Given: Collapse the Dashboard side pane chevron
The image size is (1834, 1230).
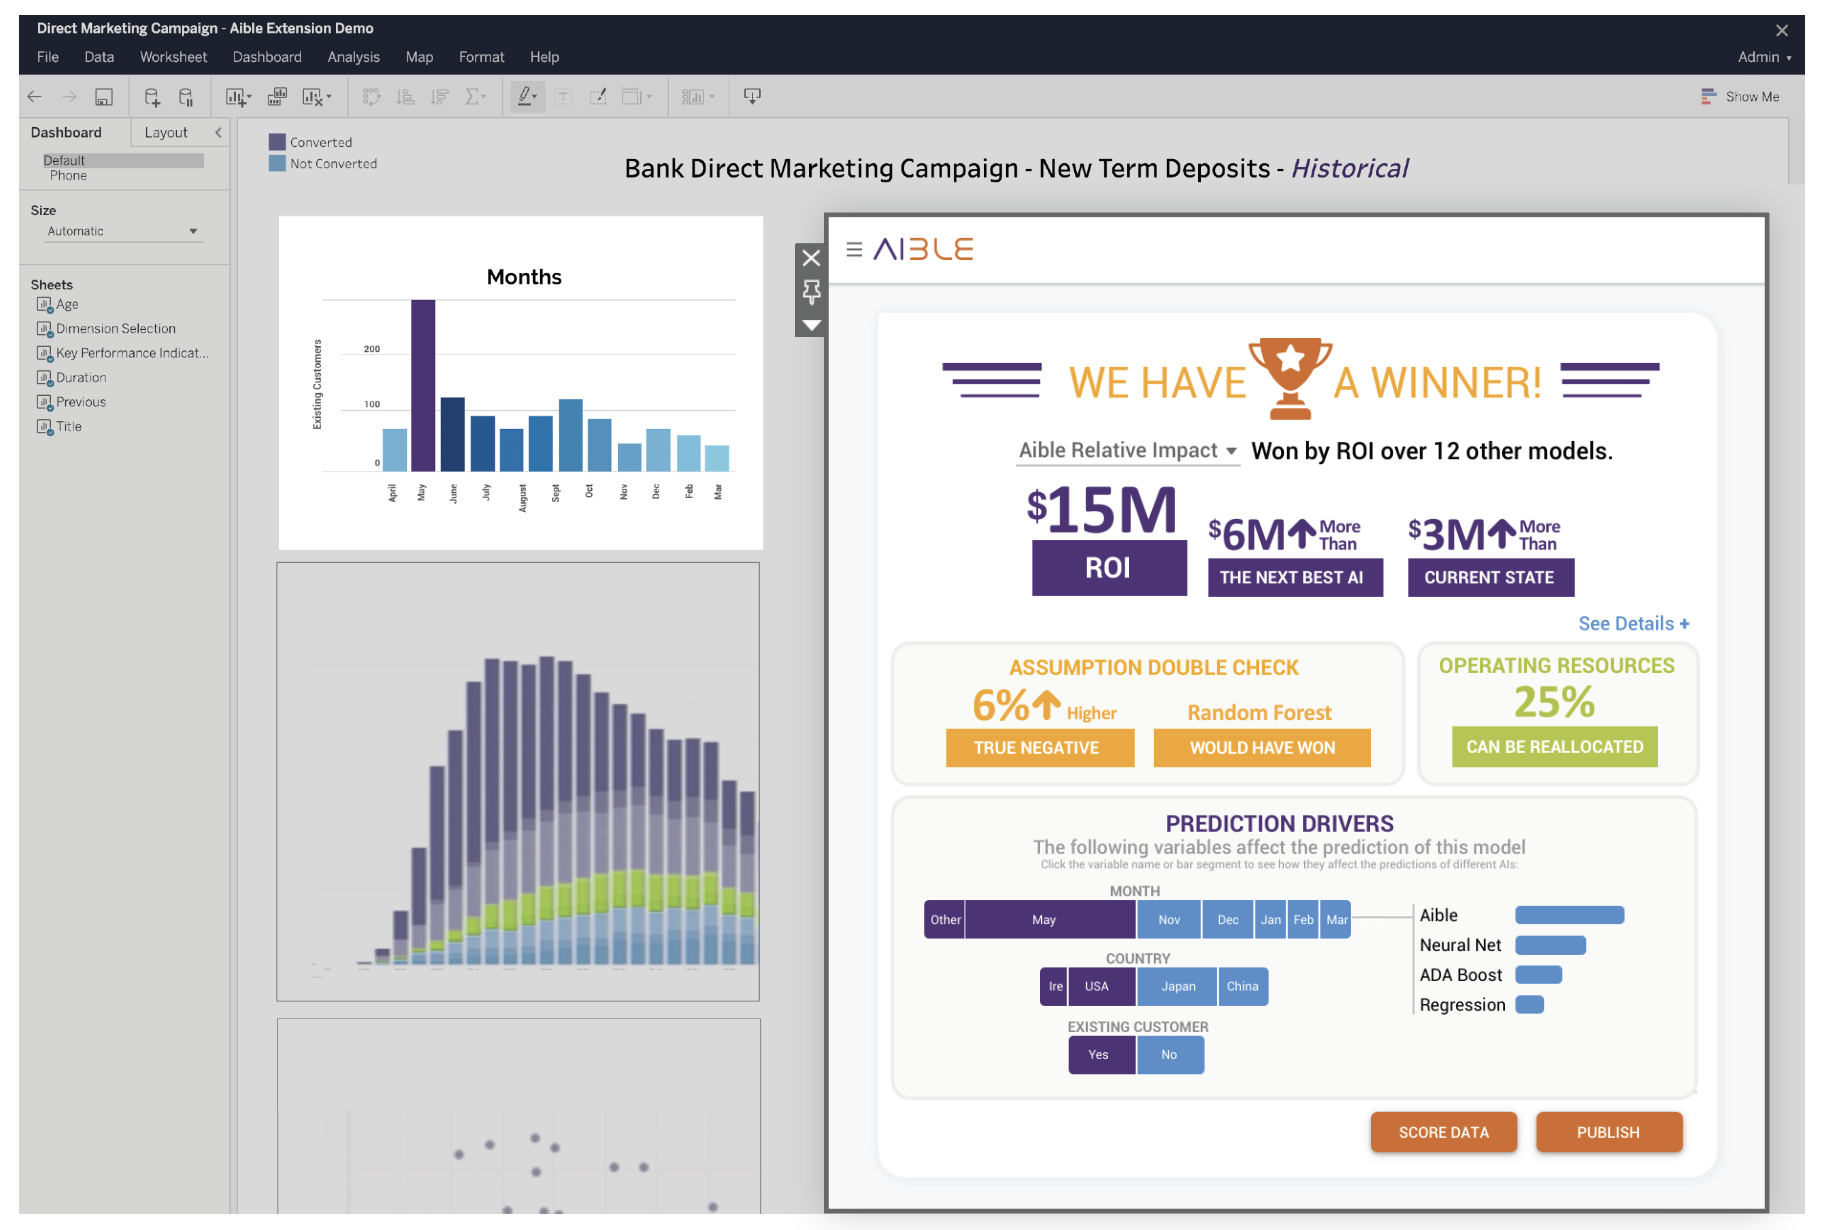Looking at the screenshot, I should 218,132.
